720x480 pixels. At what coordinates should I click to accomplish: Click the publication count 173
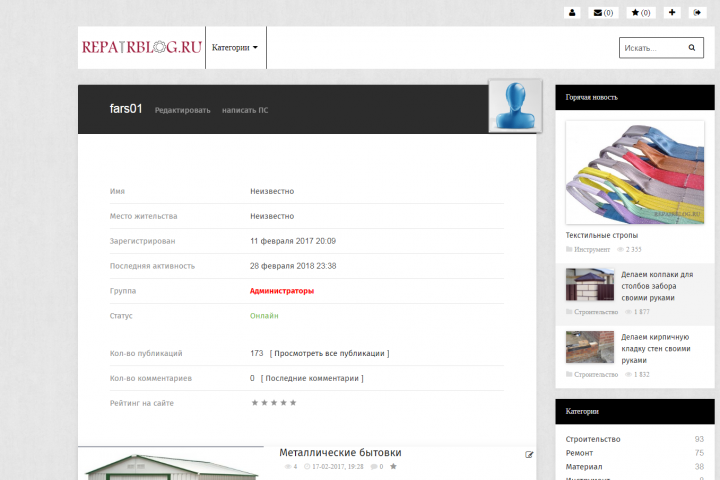[257, 353]
